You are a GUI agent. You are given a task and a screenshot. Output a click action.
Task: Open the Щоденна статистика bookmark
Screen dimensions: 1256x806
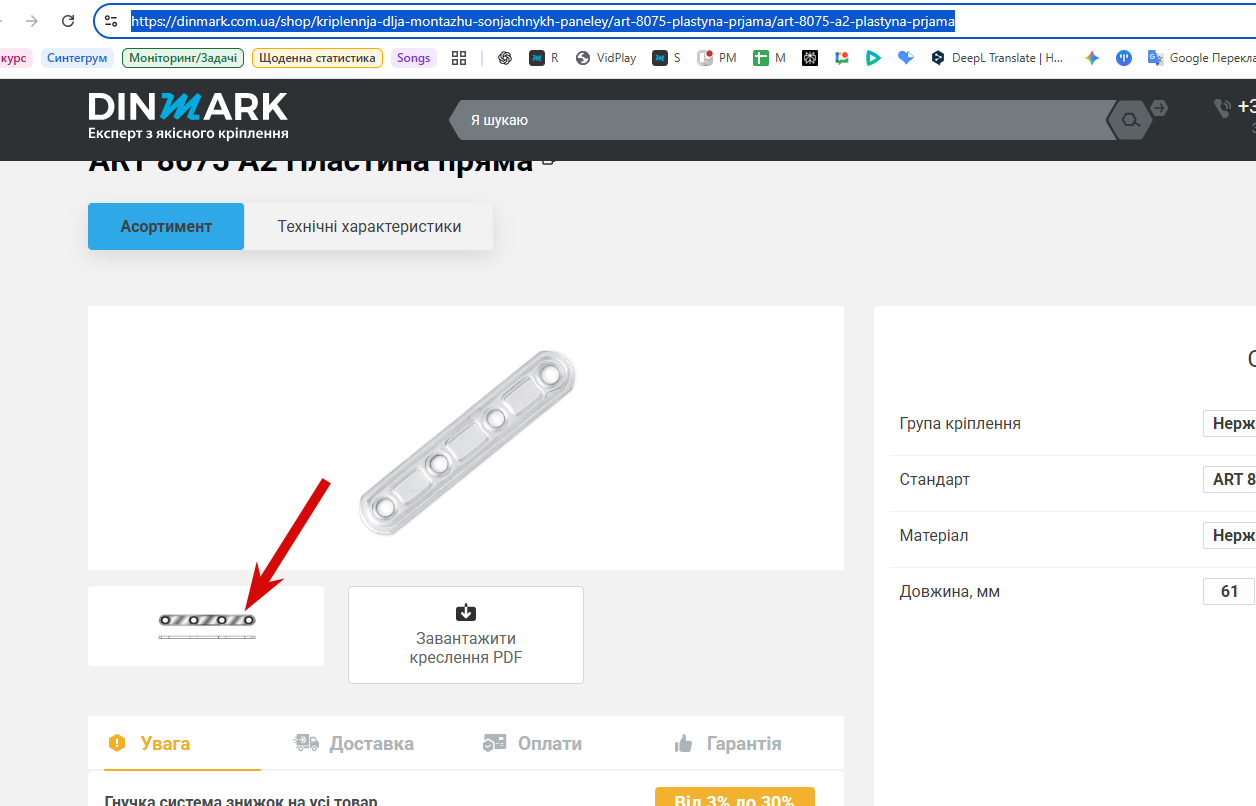coord(317,58)
